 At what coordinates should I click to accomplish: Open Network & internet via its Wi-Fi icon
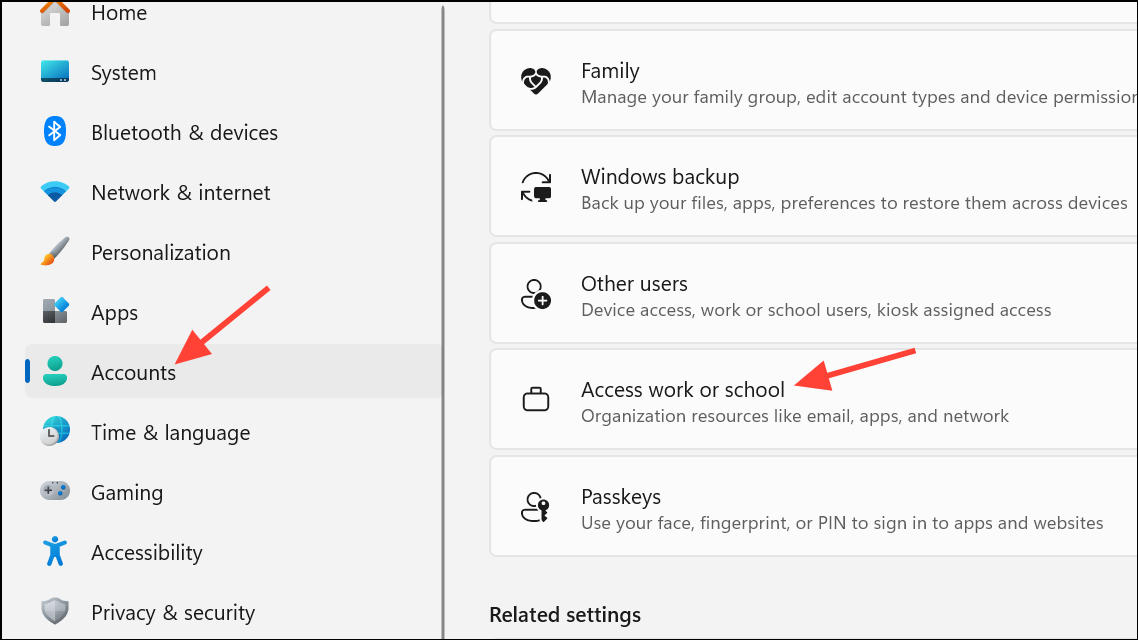53,192
